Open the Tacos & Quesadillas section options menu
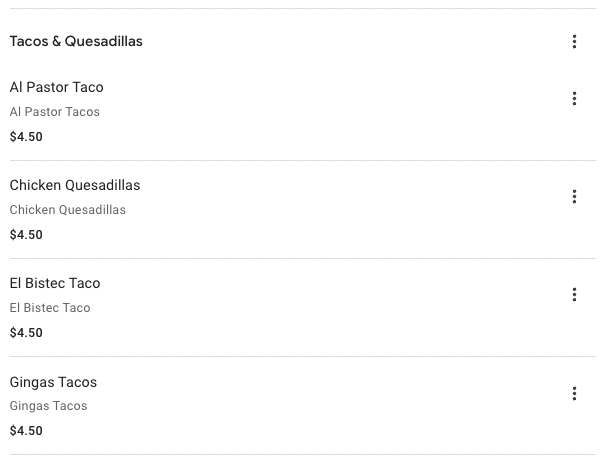 point(574,42)
